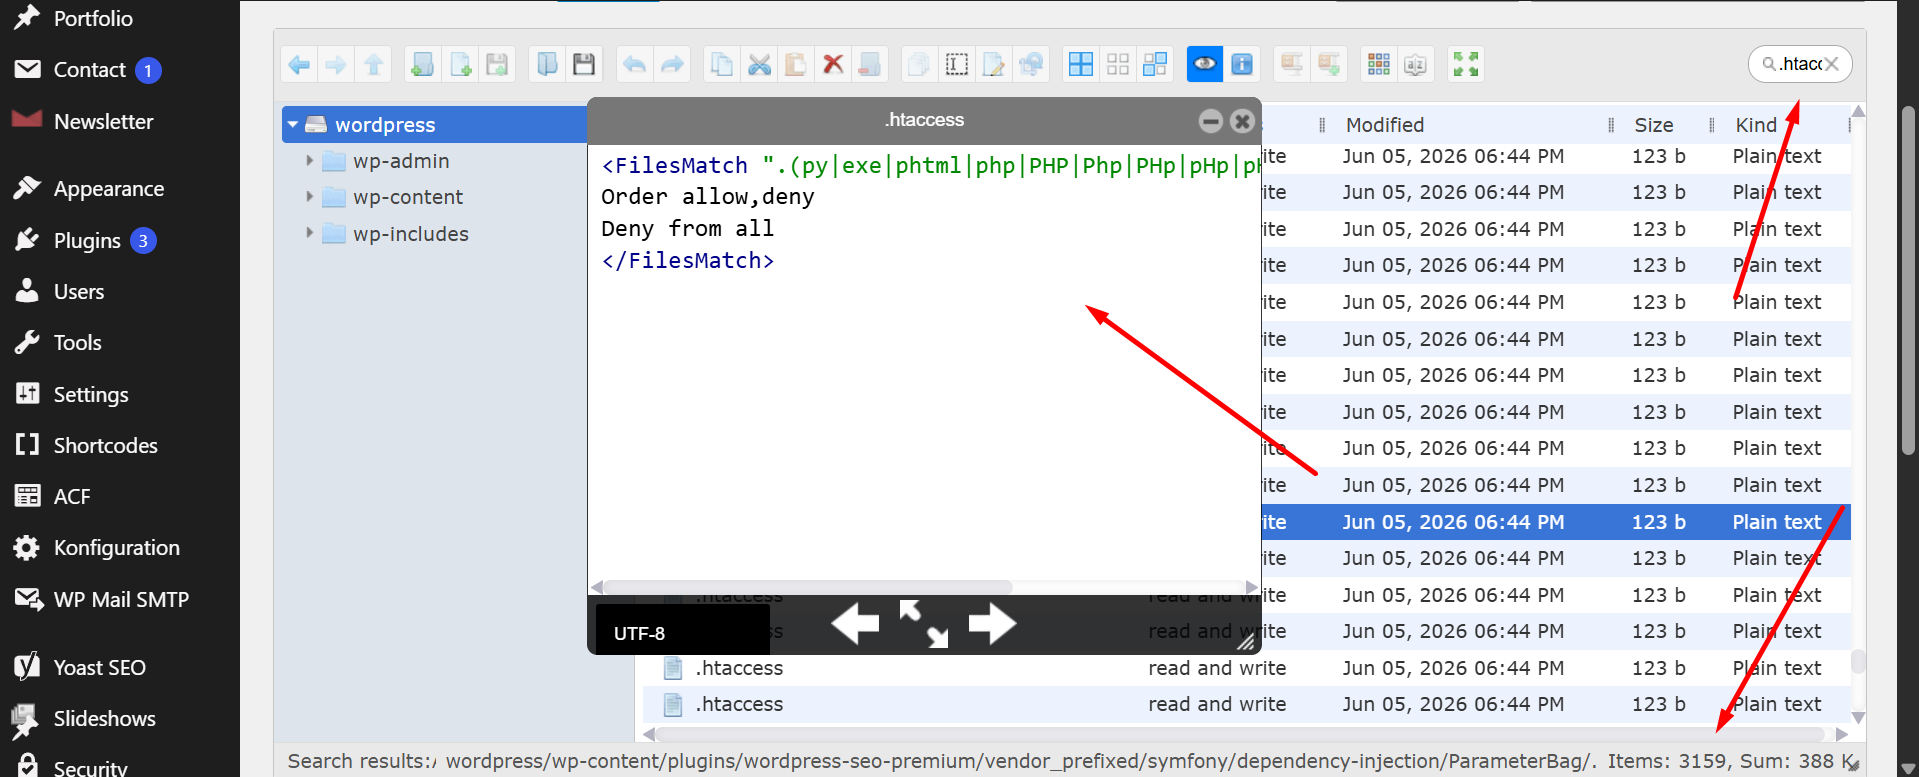Expand the wp-includes folder arrow
This screenshot has height=777, width=1919.
coord(309,233)
